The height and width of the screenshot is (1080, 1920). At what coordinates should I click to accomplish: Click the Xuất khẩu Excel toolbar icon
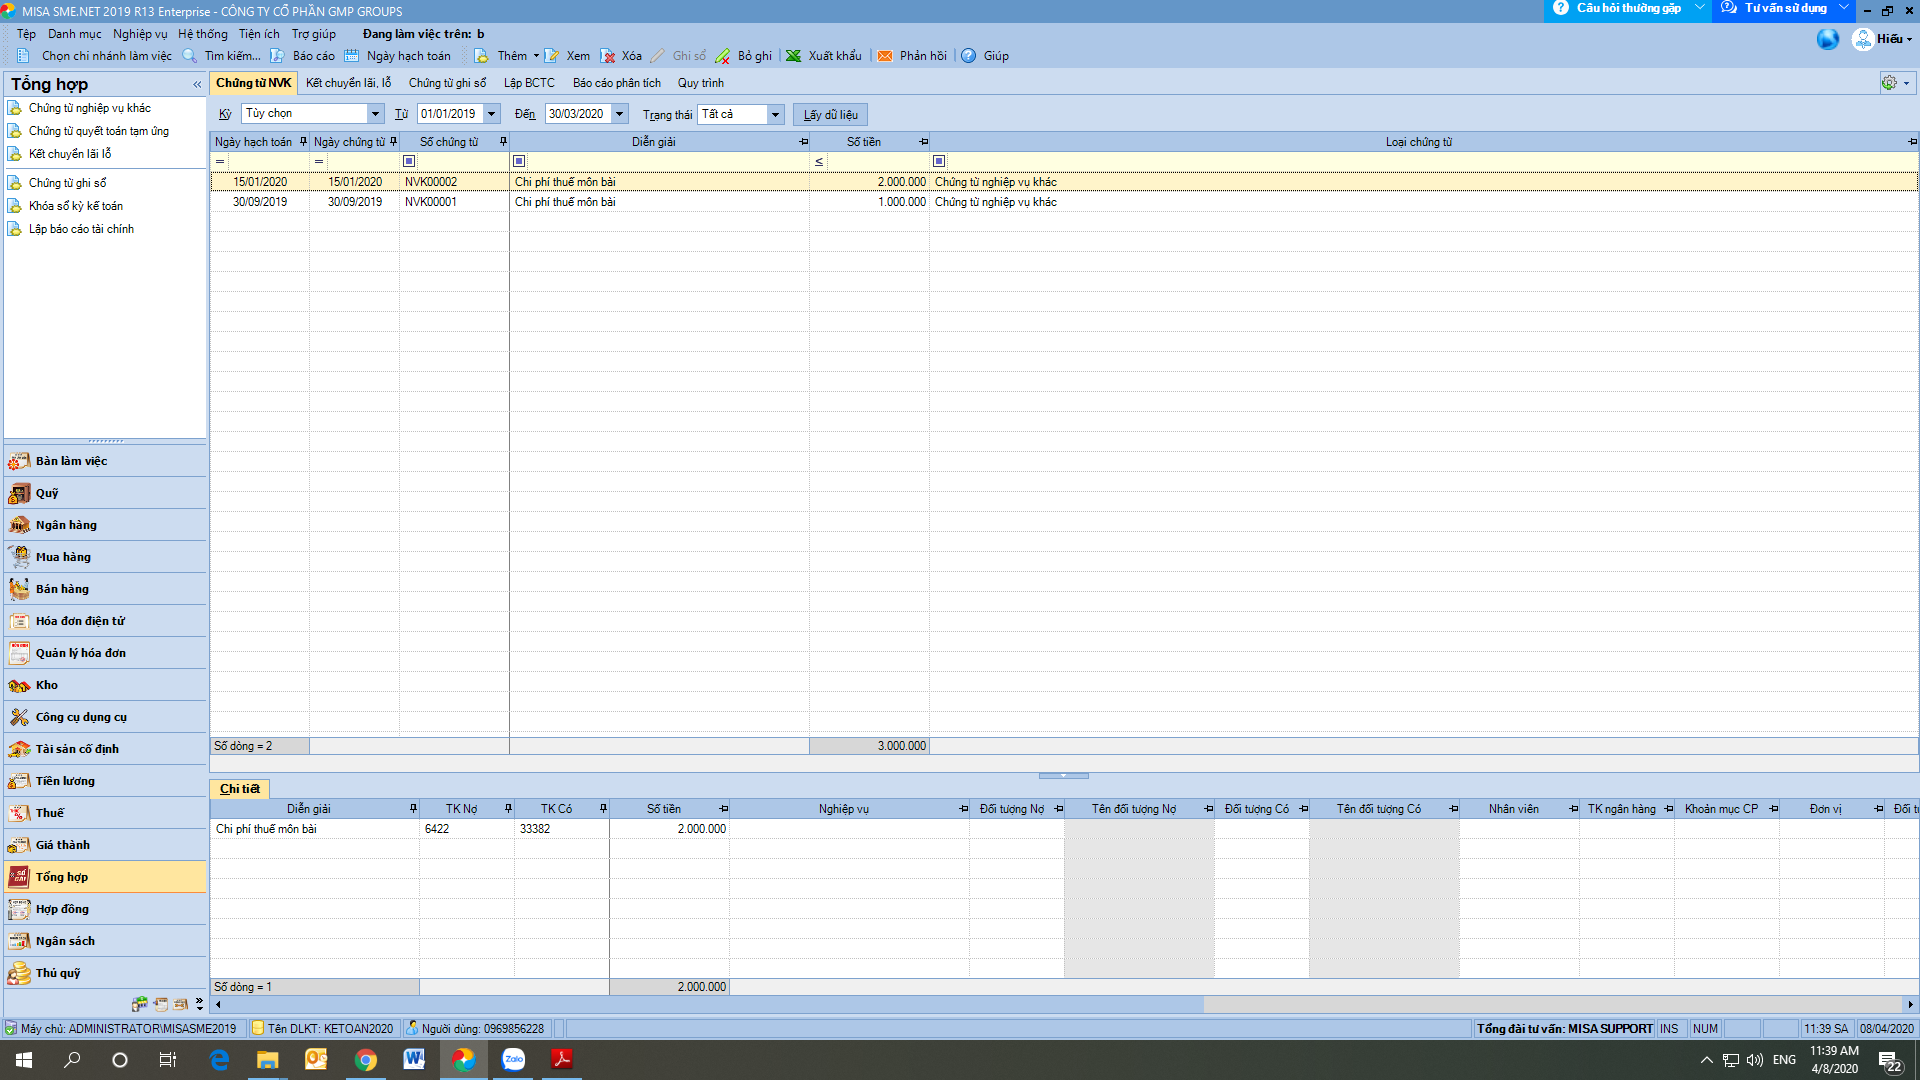point(794,56)
